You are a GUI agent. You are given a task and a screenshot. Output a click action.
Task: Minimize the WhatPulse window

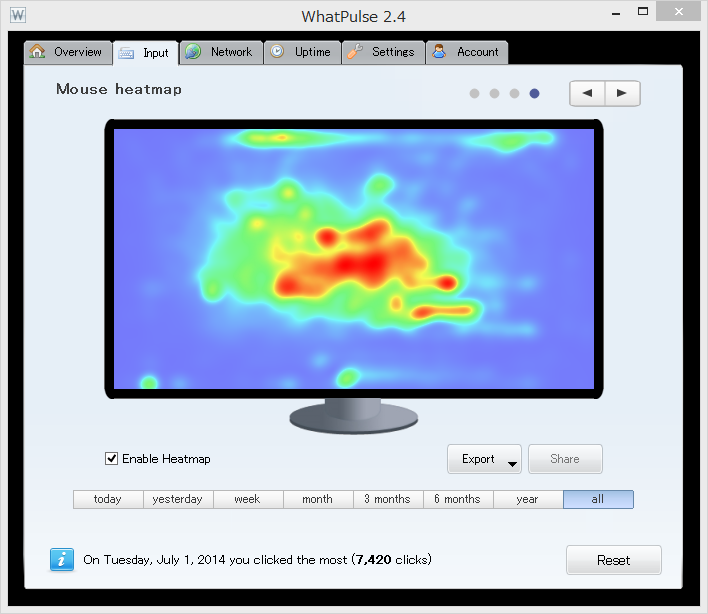coord(616,14)
